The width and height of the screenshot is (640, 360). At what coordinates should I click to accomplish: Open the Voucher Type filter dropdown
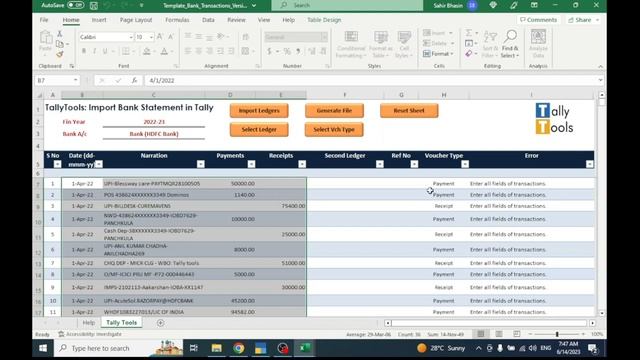coord(465,164)
